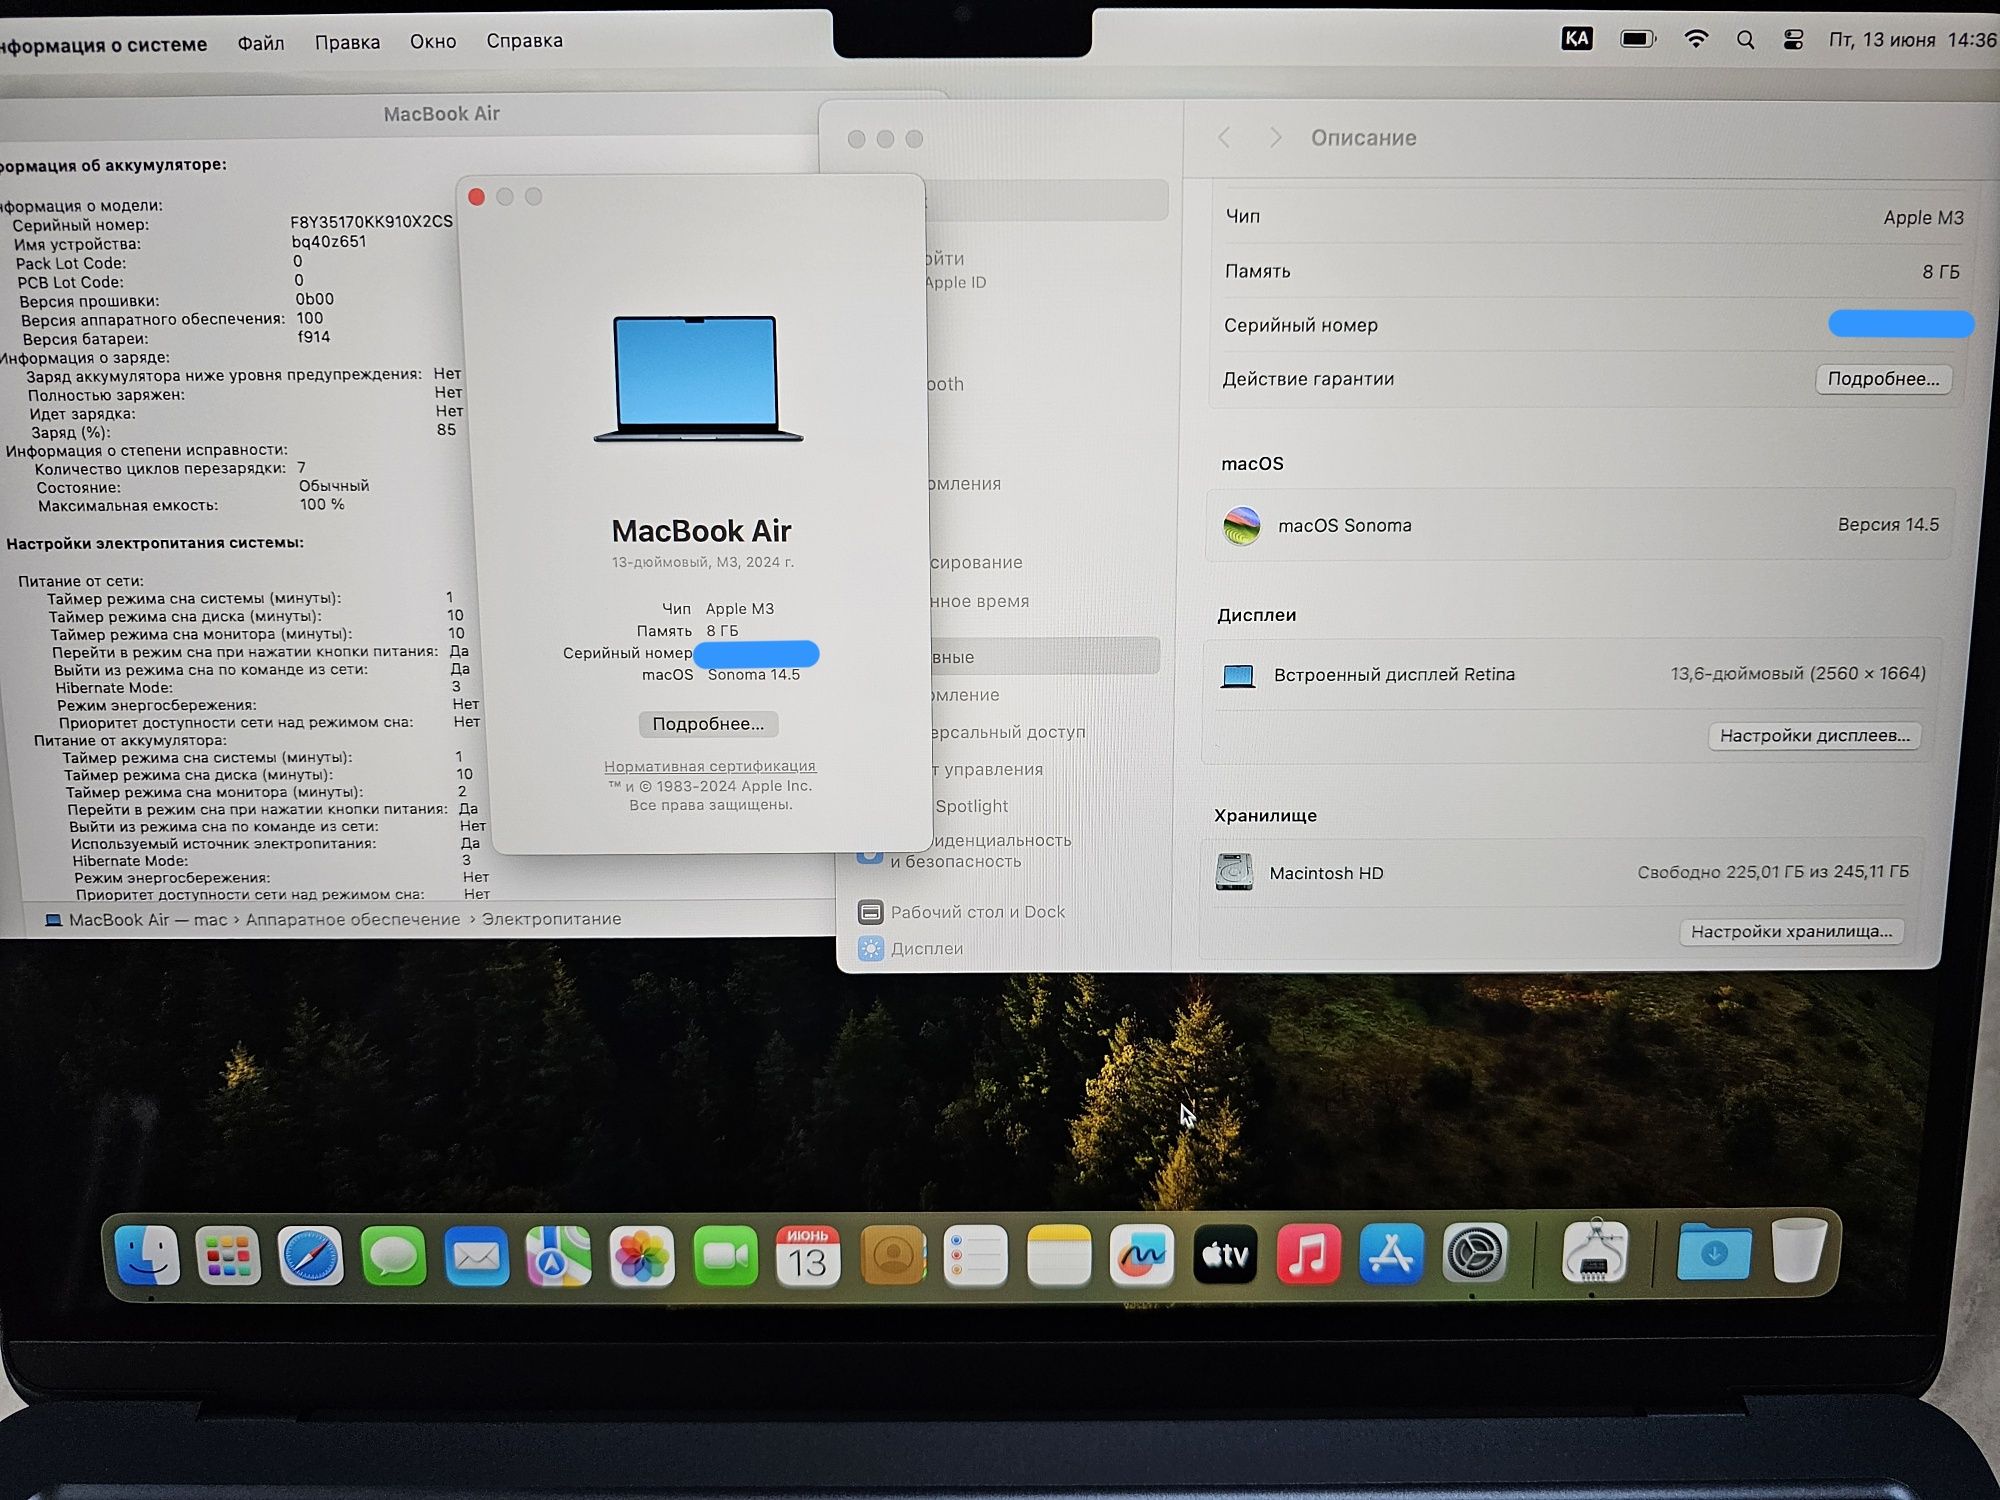Launch FaceTime from the Dock

coord(725,1255)
